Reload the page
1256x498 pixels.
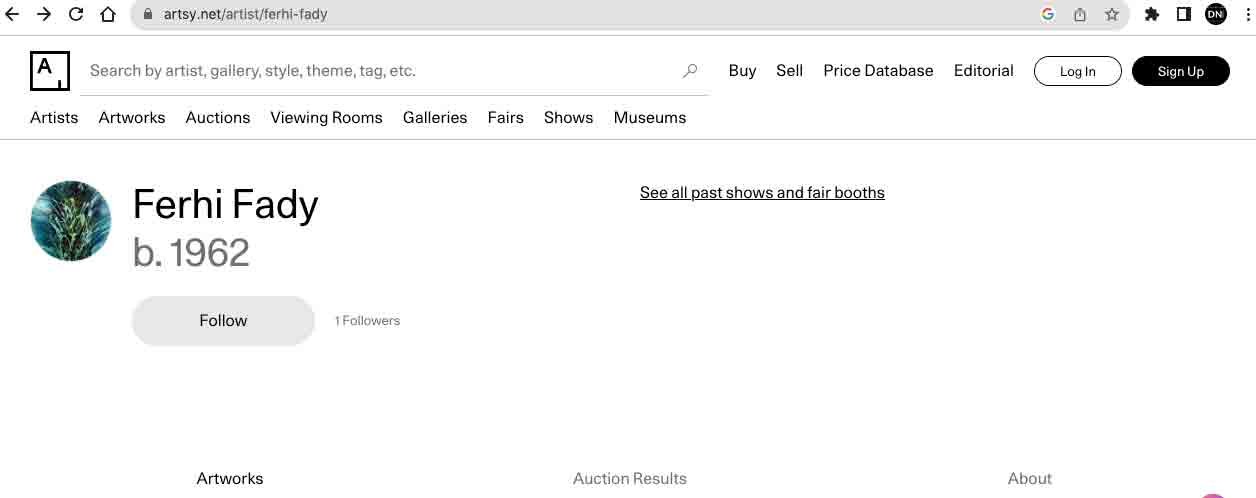[x=76, y=14]
